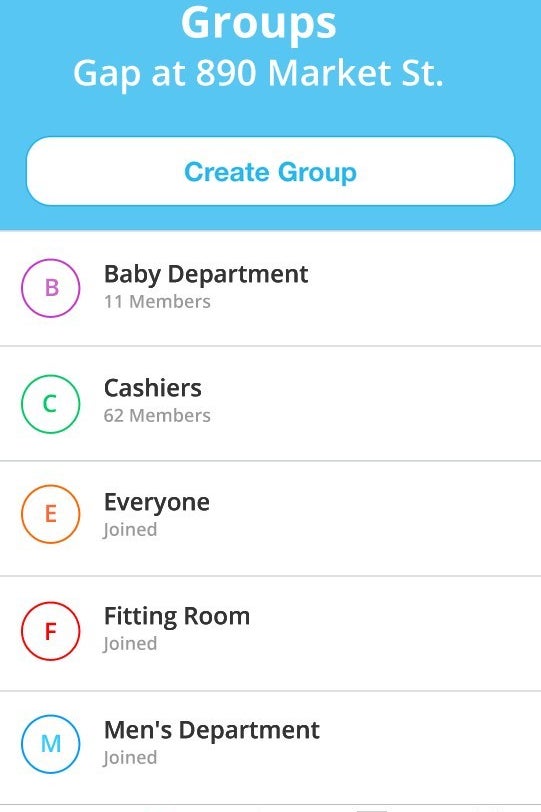The height and width of the screenshot is (812, 541).
Task: Tap the Groups page title
Action: [259, 23]
